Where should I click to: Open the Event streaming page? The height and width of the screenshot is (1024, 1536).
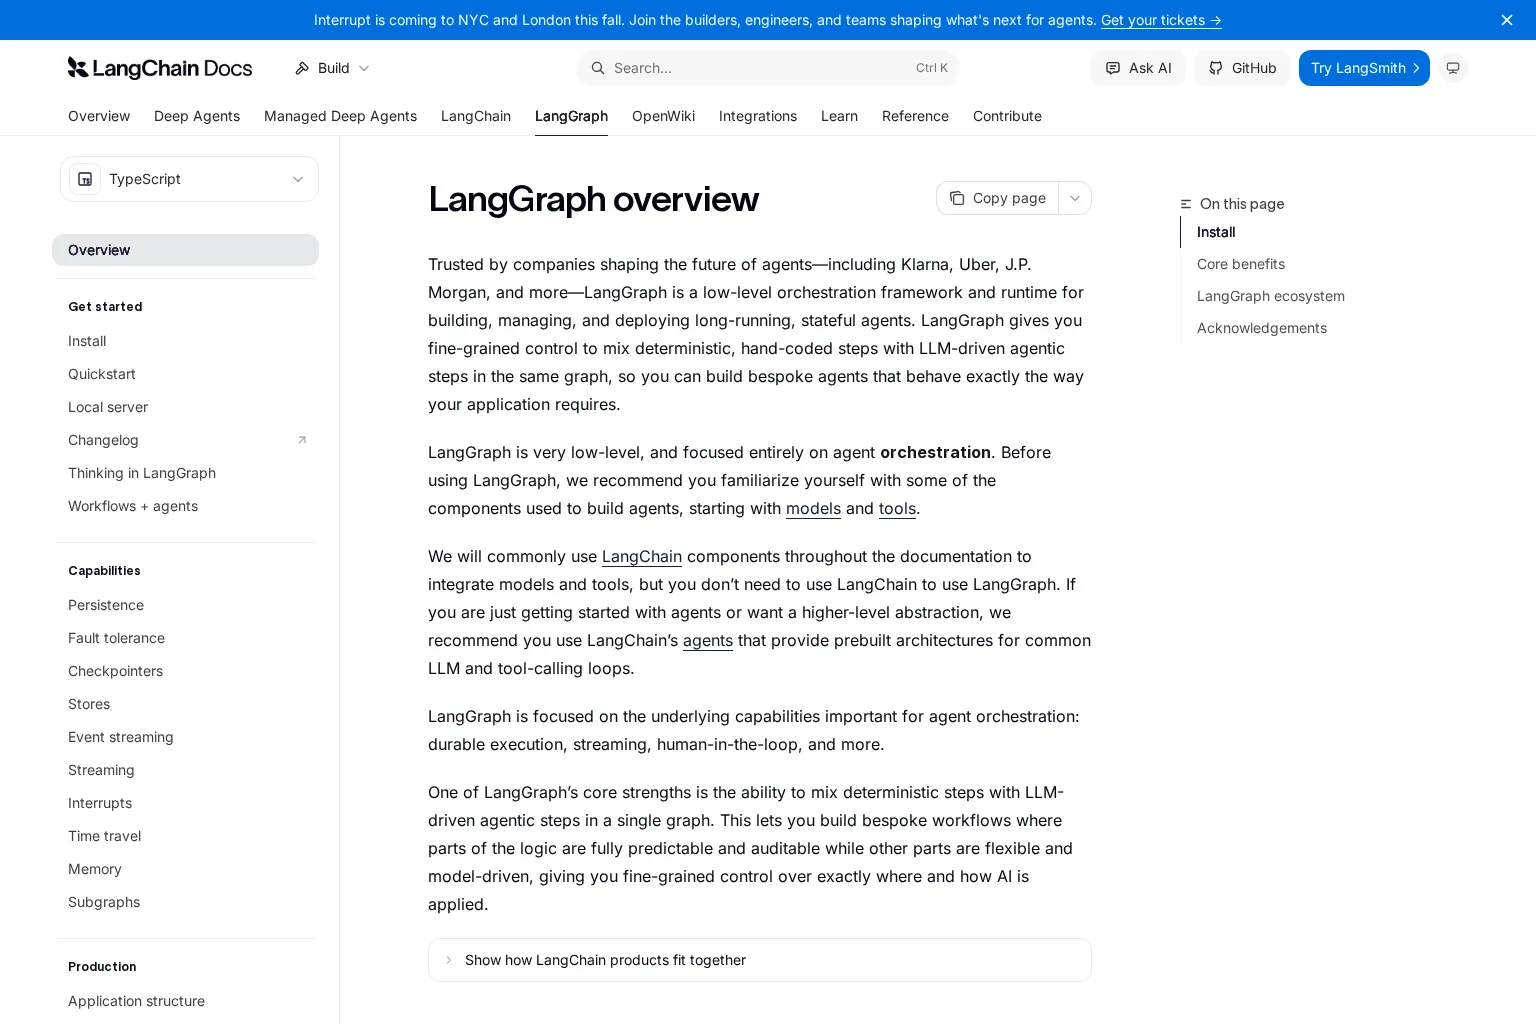pos(120,737)
